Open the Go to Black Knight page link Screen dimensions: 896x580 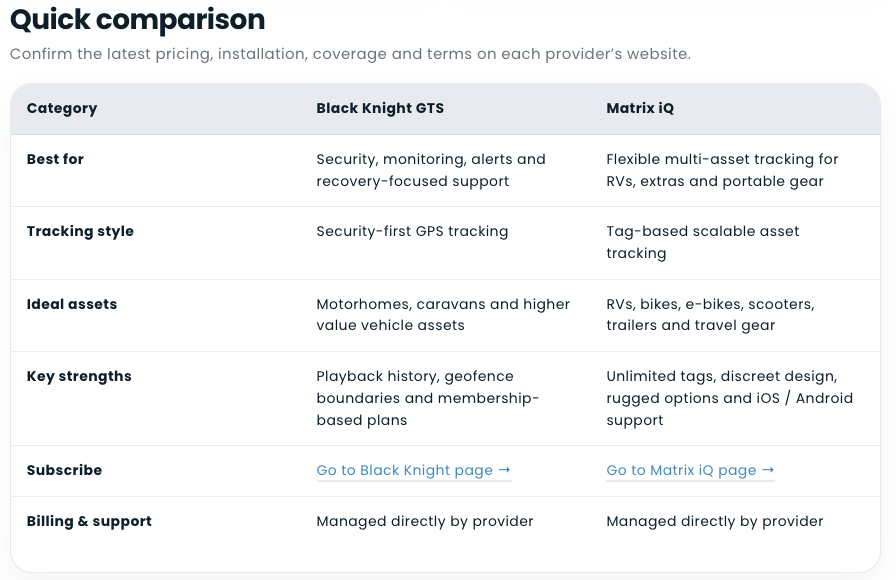pyautogui.click(x=413, y=470)
